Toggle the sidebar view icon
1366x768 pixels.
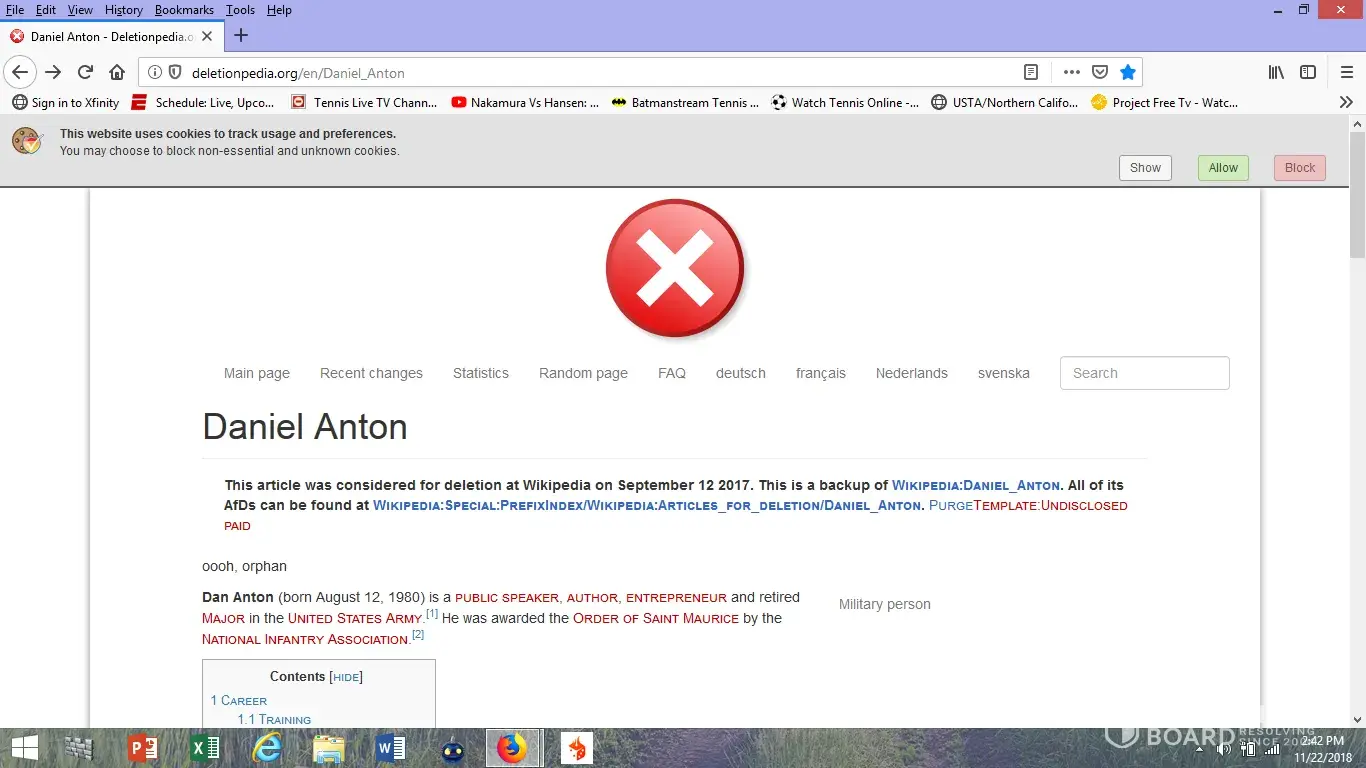click(x=1307, y=72)
